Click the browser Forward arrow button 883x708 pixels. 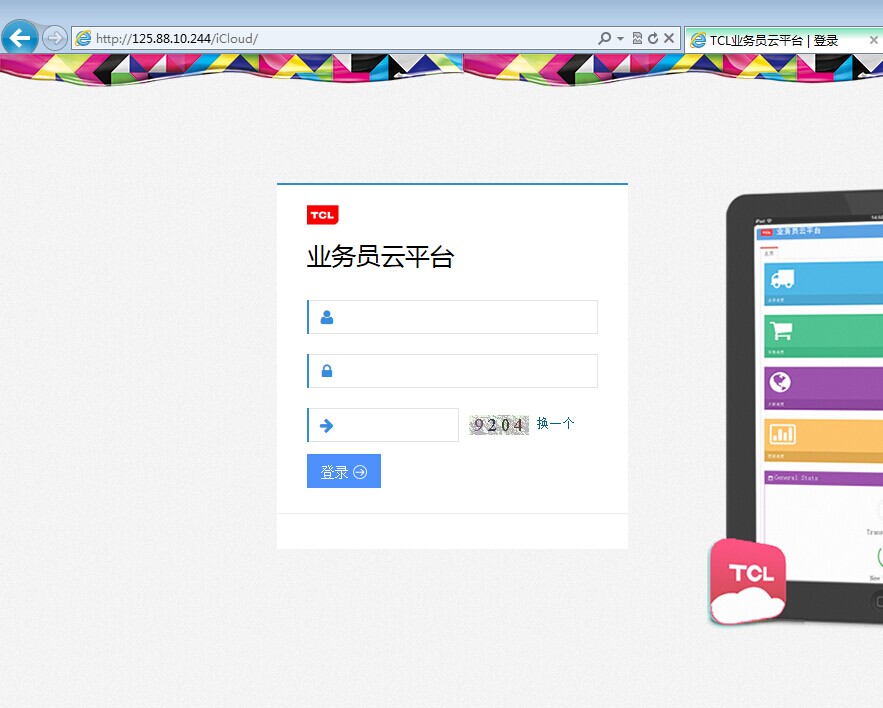55,38
